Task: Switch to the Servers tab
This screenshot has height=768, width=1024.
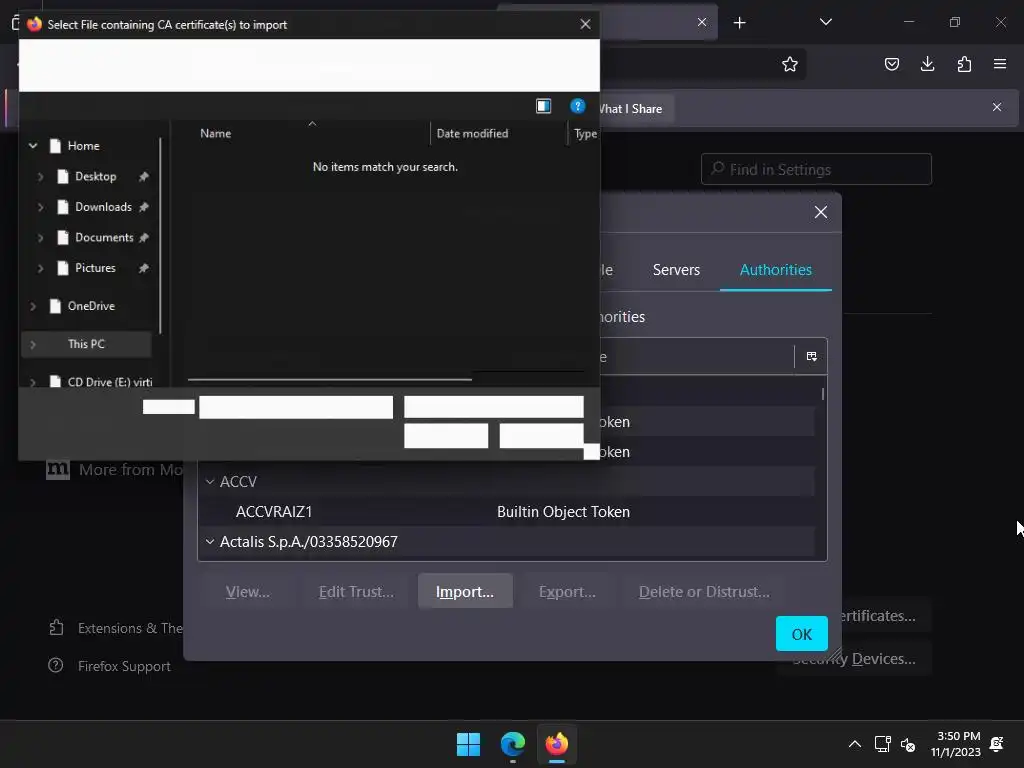Action: point(676,270)
